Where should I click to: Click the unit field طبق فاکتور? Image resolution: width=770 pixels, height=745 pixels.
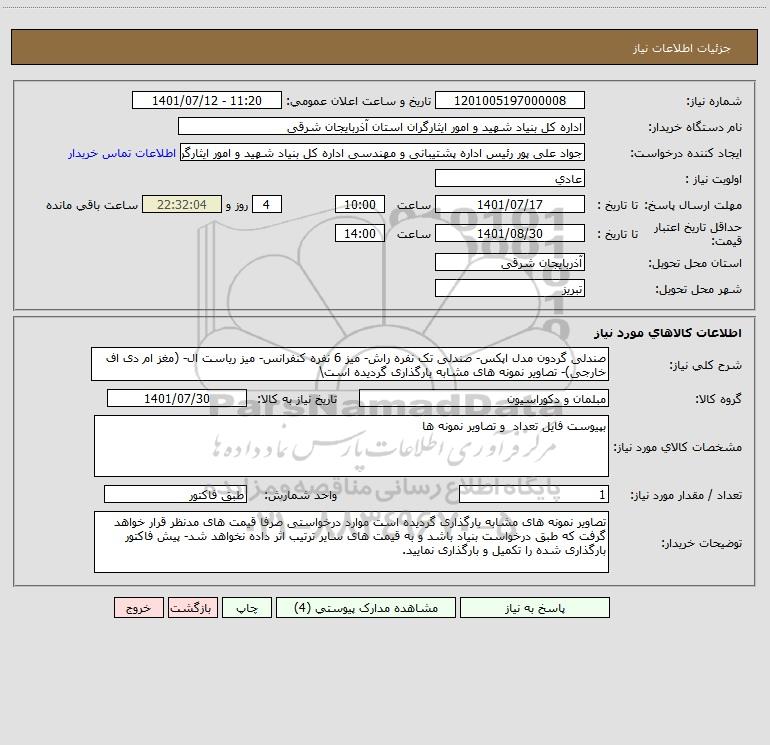point(175,495)
